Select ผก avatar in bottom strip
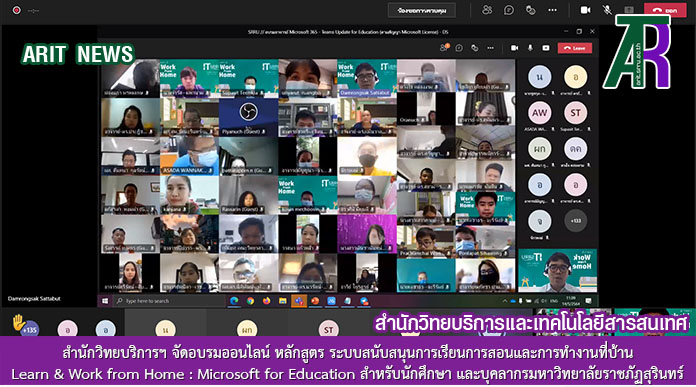This screenshot has width=696, height=387. click(247, 329)
